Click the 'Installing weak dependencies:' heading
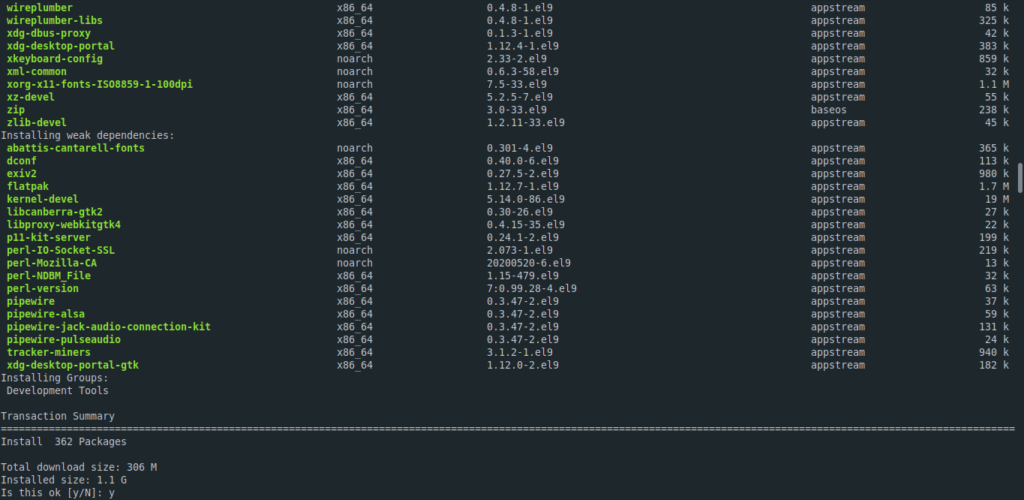Image resolution: width=1024 pixels, height=500 pixels. [88, 135]
